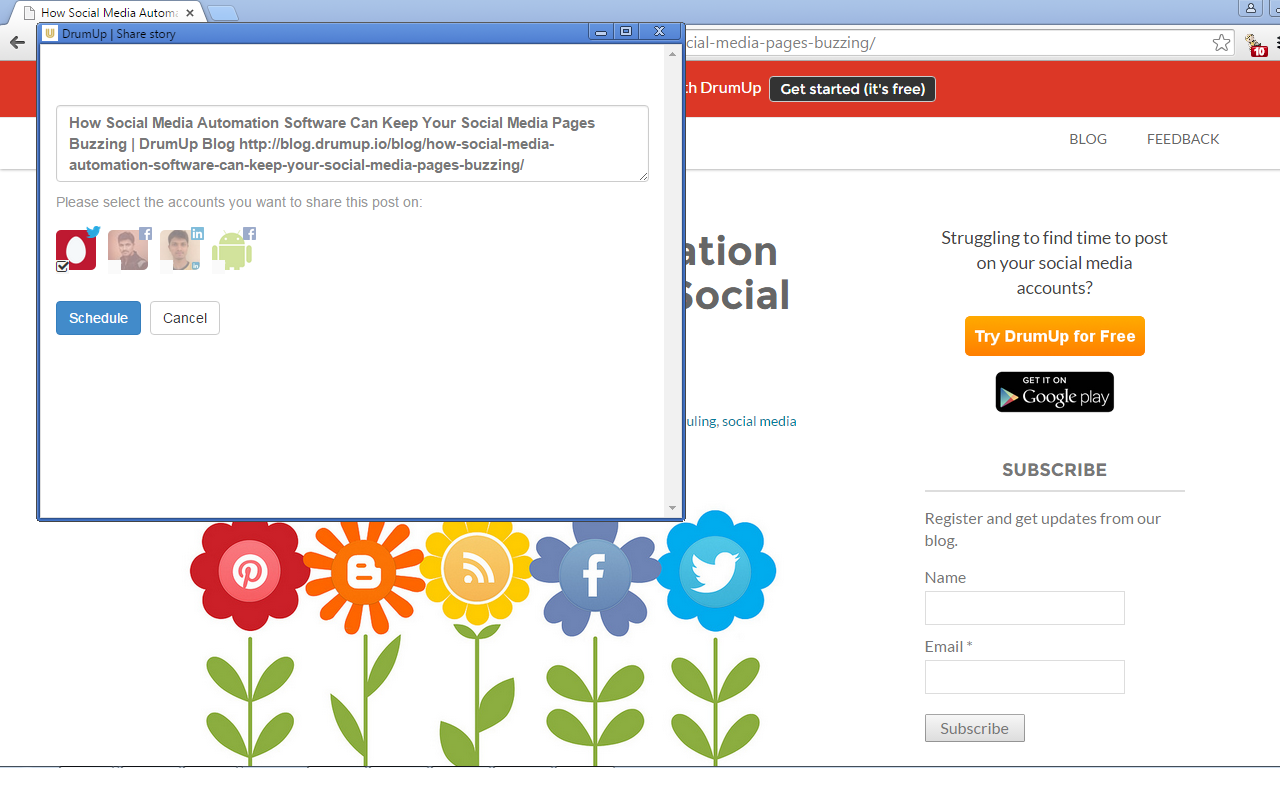Open a new browser tab

[223, 13]
